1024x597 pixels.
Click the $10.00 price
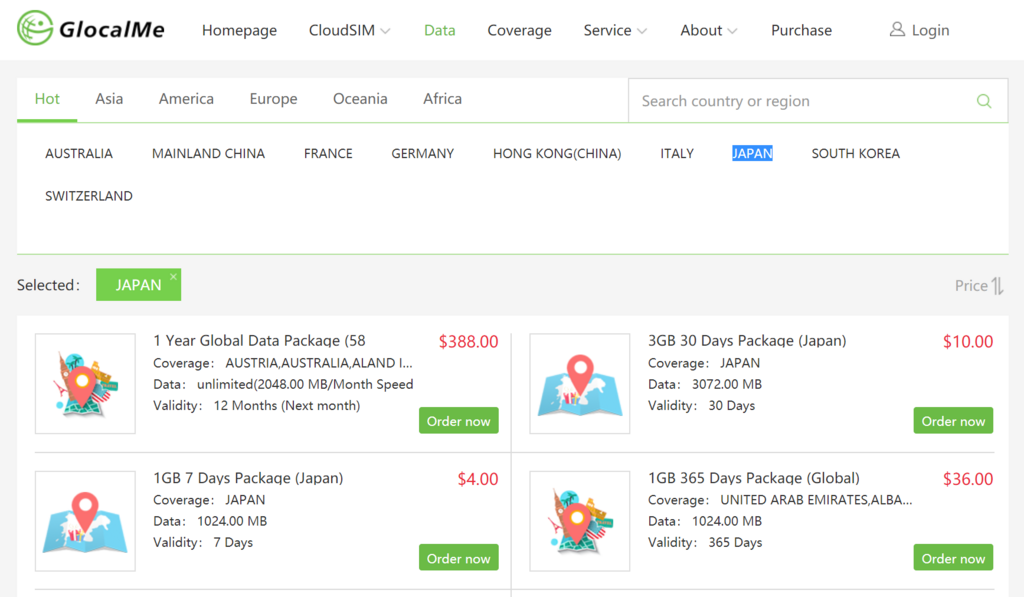[x=968, y=342]
